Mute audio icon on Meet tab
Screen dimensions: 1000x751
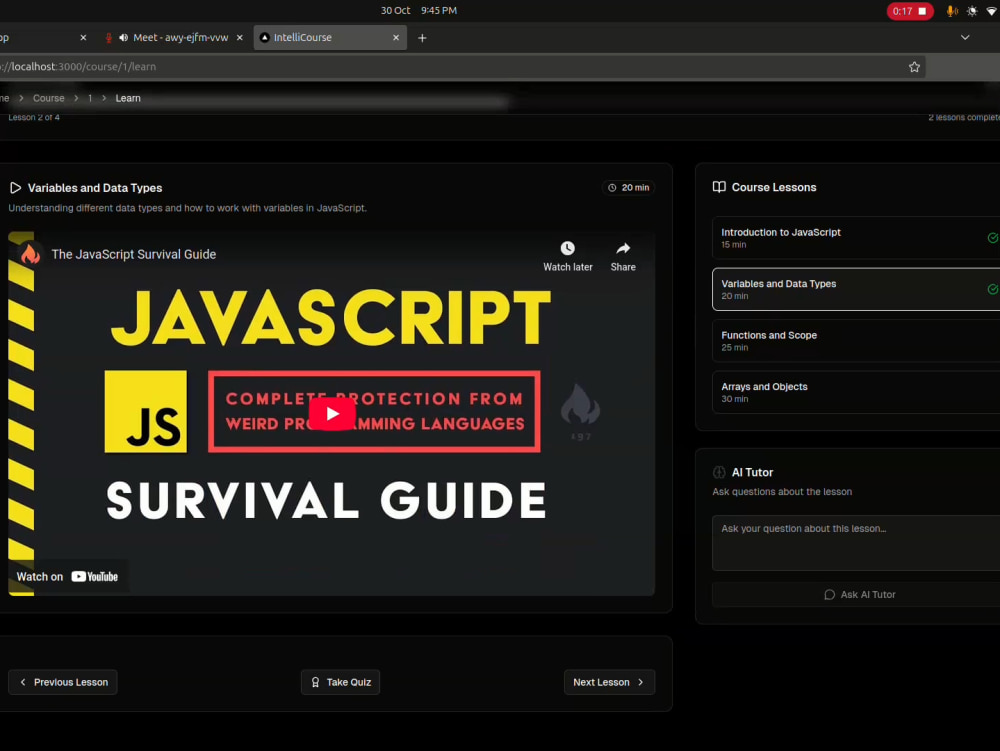tap(123, 38)
